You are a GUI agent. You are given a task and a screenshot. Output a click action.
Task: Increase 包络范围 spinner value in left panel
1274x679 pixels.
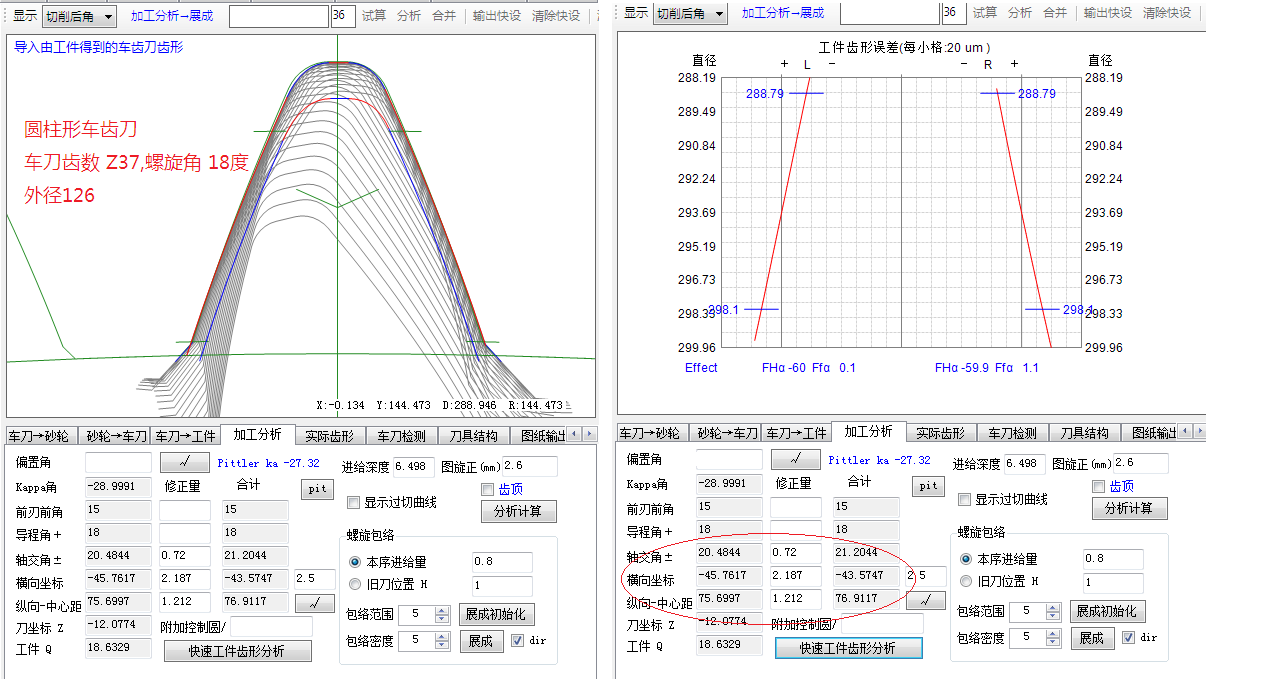coord(441,609)
